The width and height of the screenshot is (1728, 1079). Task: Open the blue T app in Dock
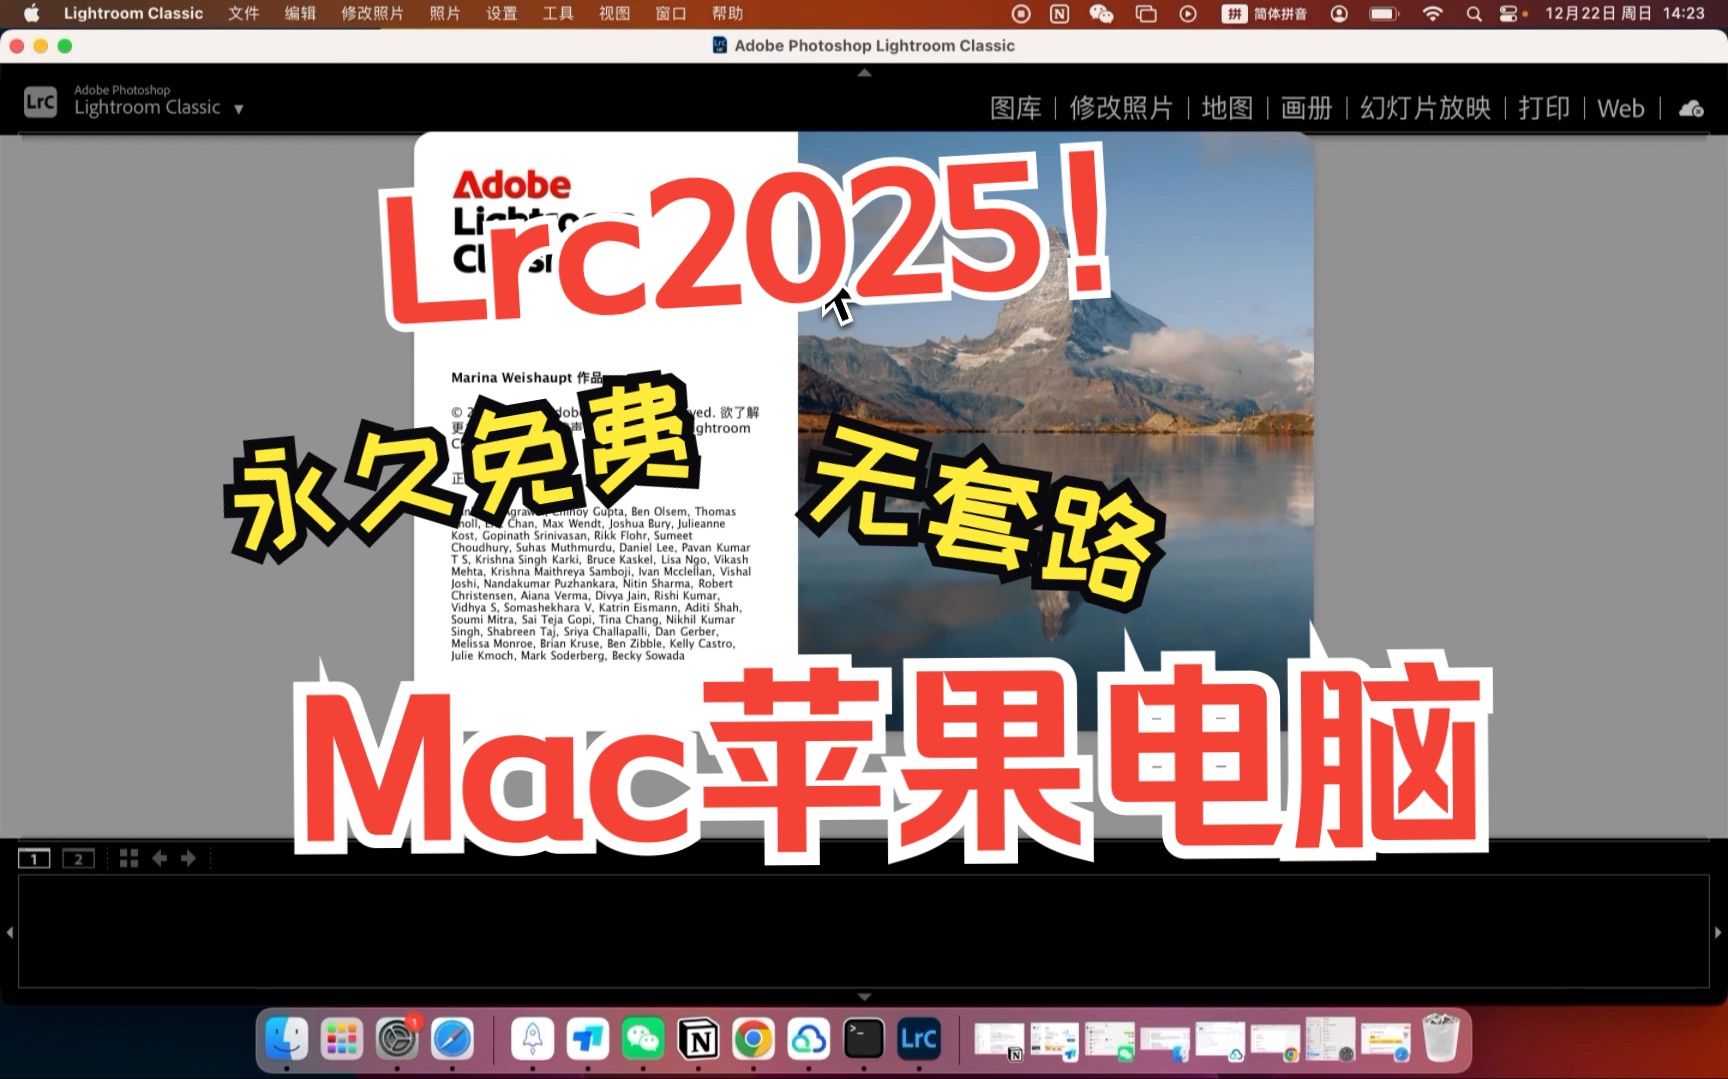[x=588, y=1039]
